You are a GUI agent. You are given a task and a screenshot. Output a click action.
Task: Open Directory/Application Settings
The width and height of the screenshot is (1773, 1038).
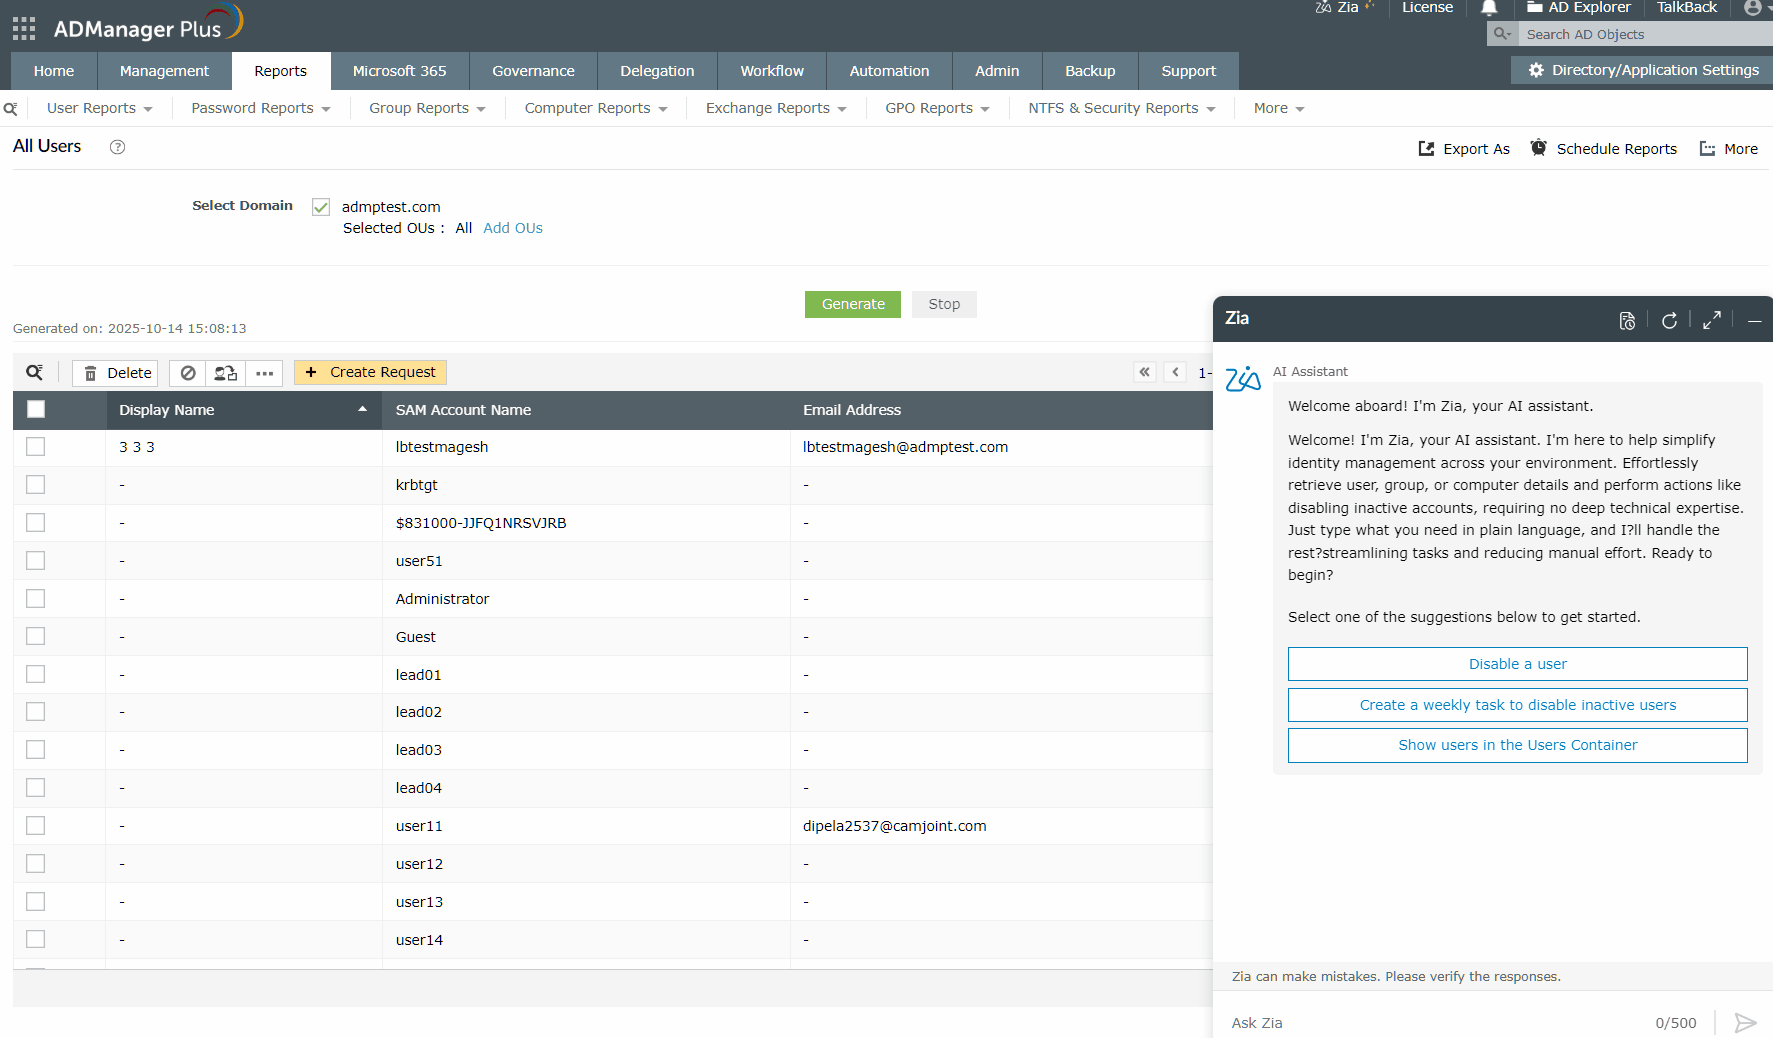point(1643,70)
